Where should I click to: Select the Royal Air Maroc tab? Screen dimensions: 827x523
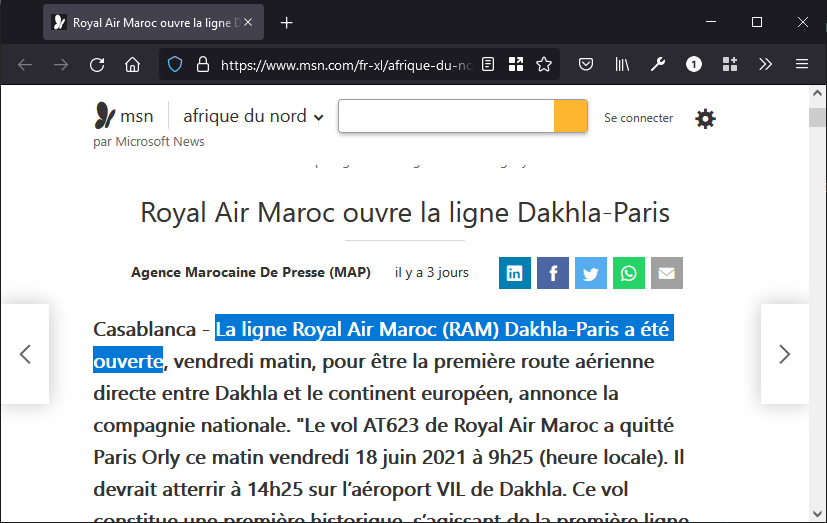(153, 23)
